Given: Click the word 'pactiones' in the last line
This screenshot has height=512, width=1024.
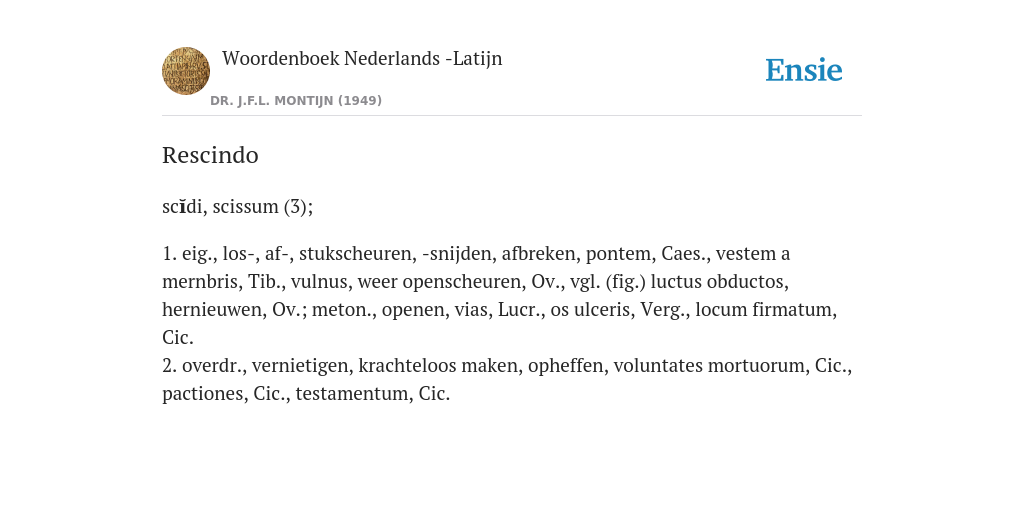Looking at the screenshot, I should coord(202,394).
